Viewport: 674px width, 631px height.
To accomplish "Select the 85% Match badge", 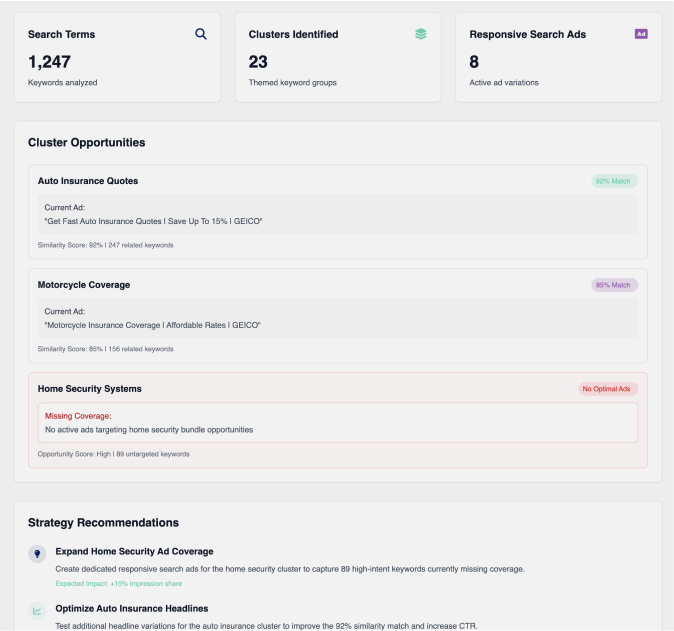I will tap(613, 285).
